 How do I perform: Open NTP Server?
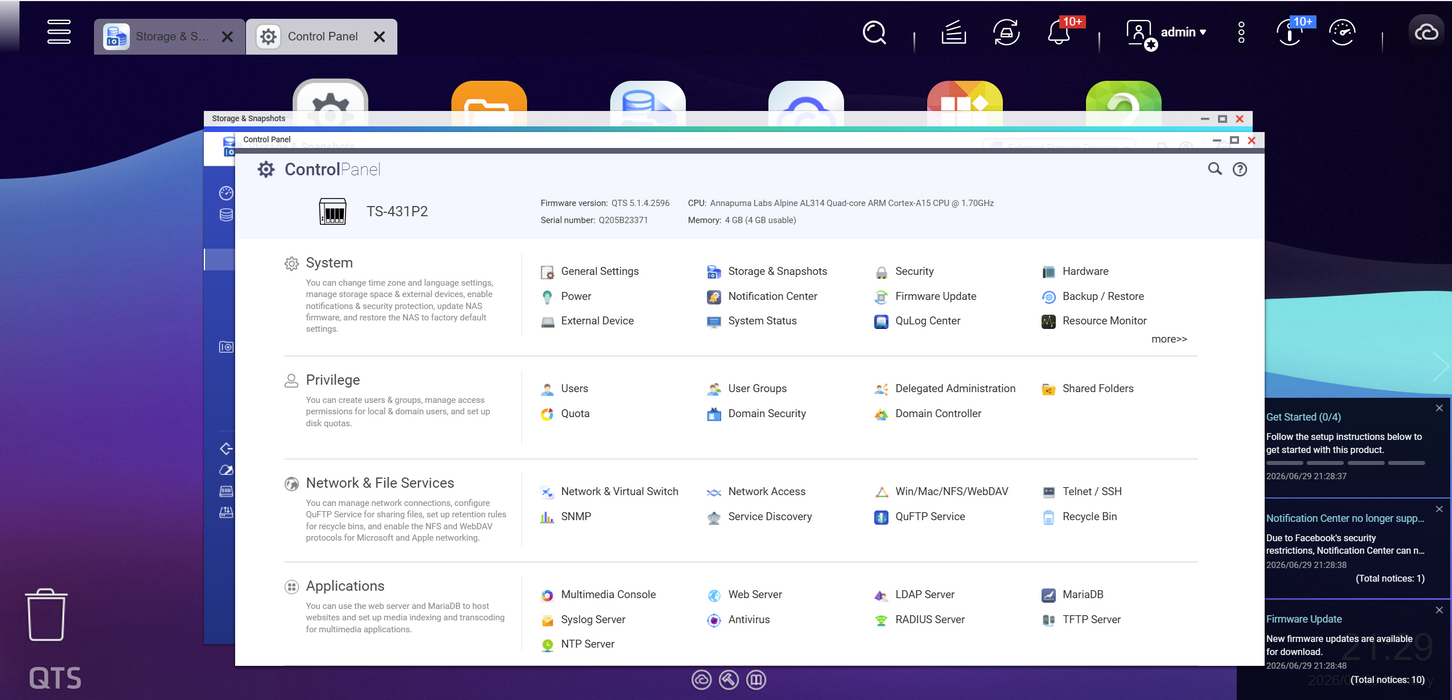577,644
